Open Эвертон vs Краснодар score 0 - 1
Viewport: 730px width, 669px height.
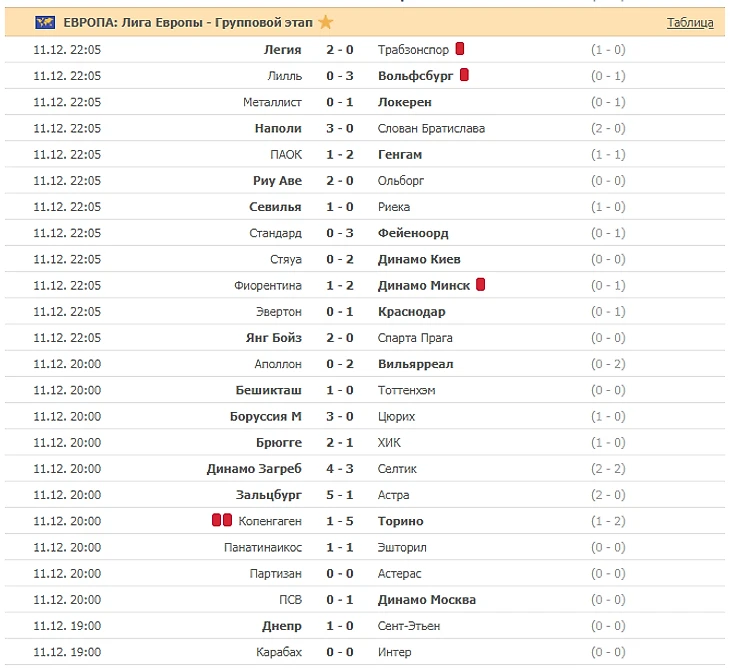click(340, 312)
